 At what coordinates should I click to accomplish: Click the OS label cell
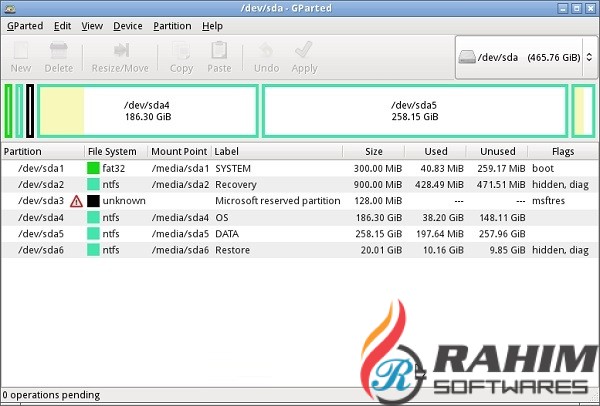pos(222,217)
